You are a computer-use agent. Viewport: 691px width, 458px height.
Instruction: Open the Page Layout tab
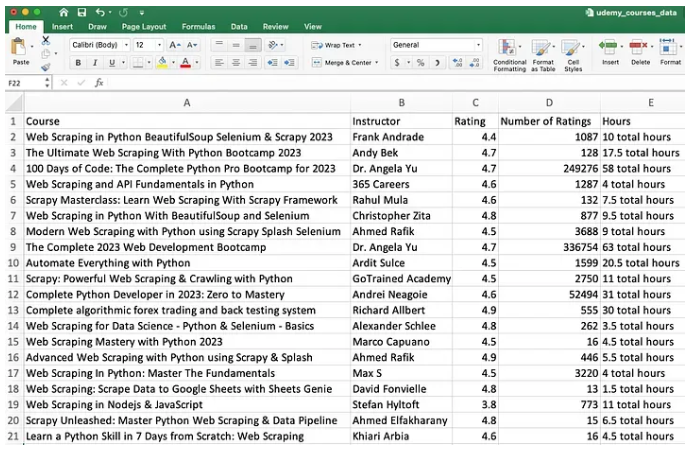144,26
